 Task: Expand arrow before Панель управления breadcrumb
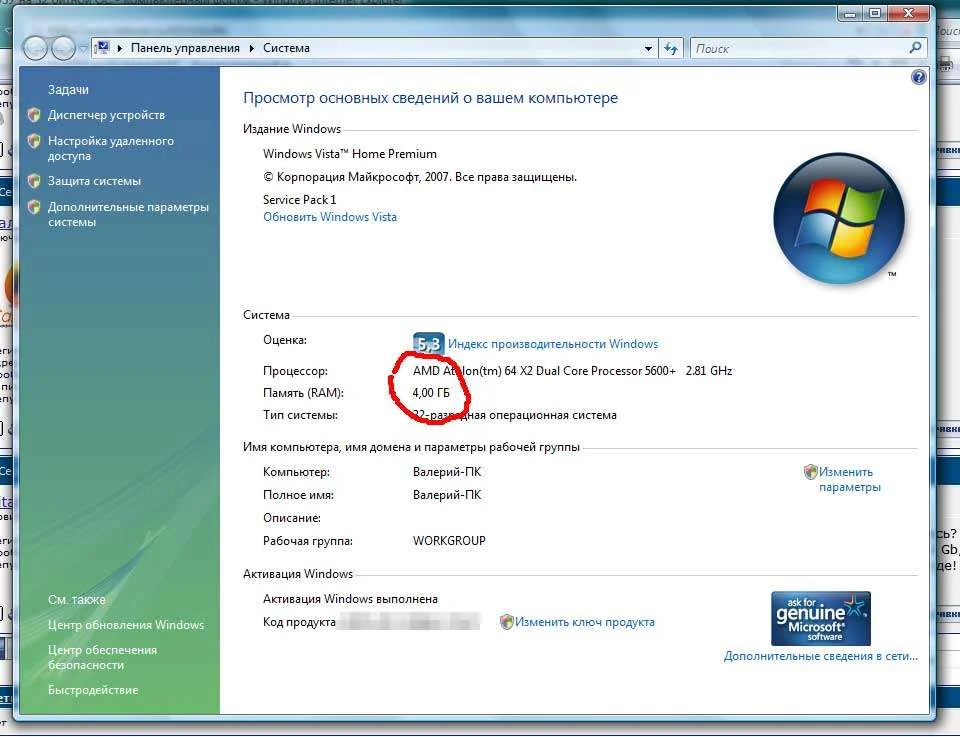[119, 48]
